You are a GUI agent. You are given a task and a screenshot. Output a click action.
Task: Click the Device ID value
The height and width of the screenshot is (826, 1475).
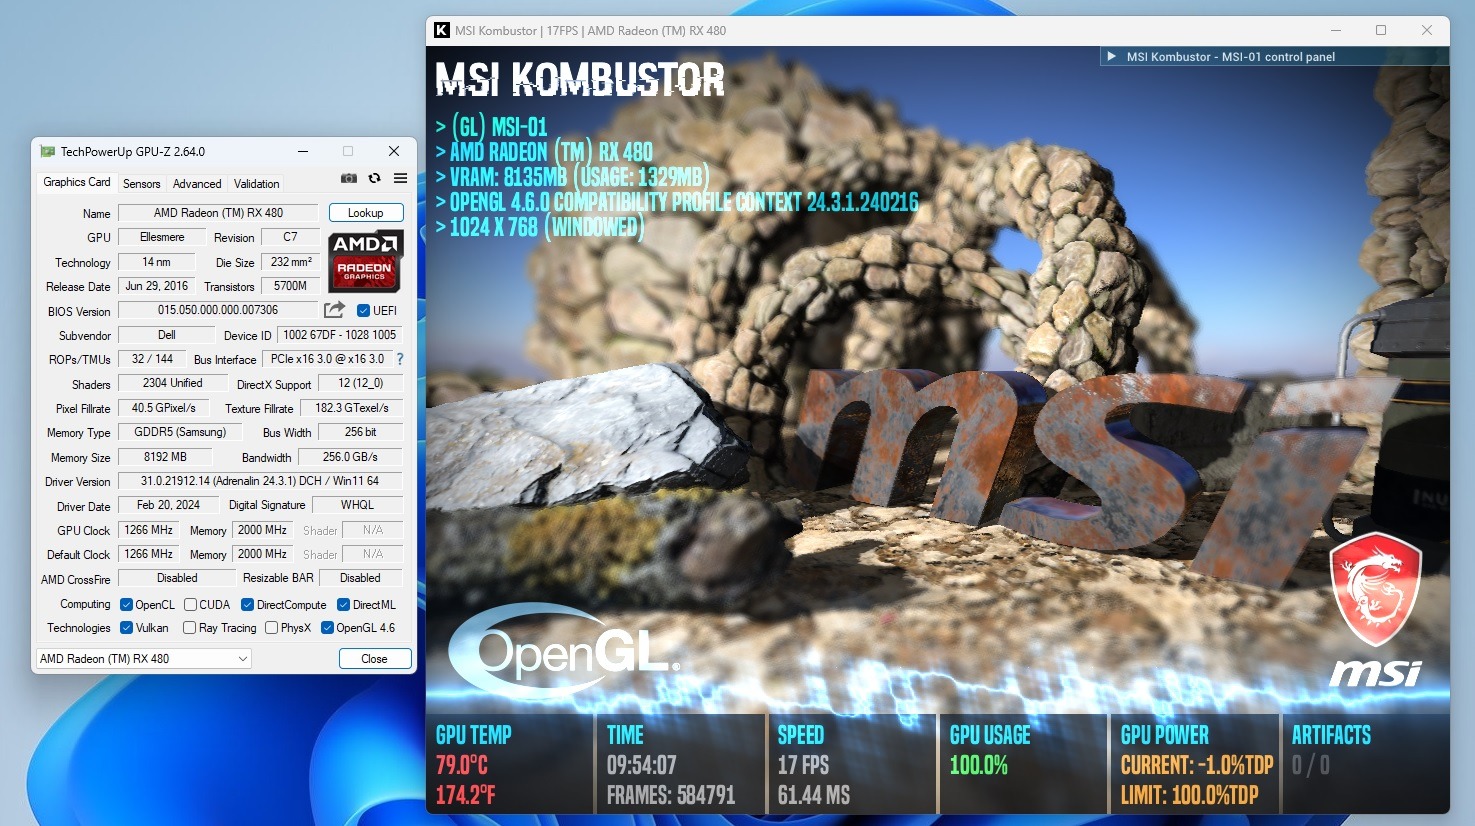coord(339,335)
